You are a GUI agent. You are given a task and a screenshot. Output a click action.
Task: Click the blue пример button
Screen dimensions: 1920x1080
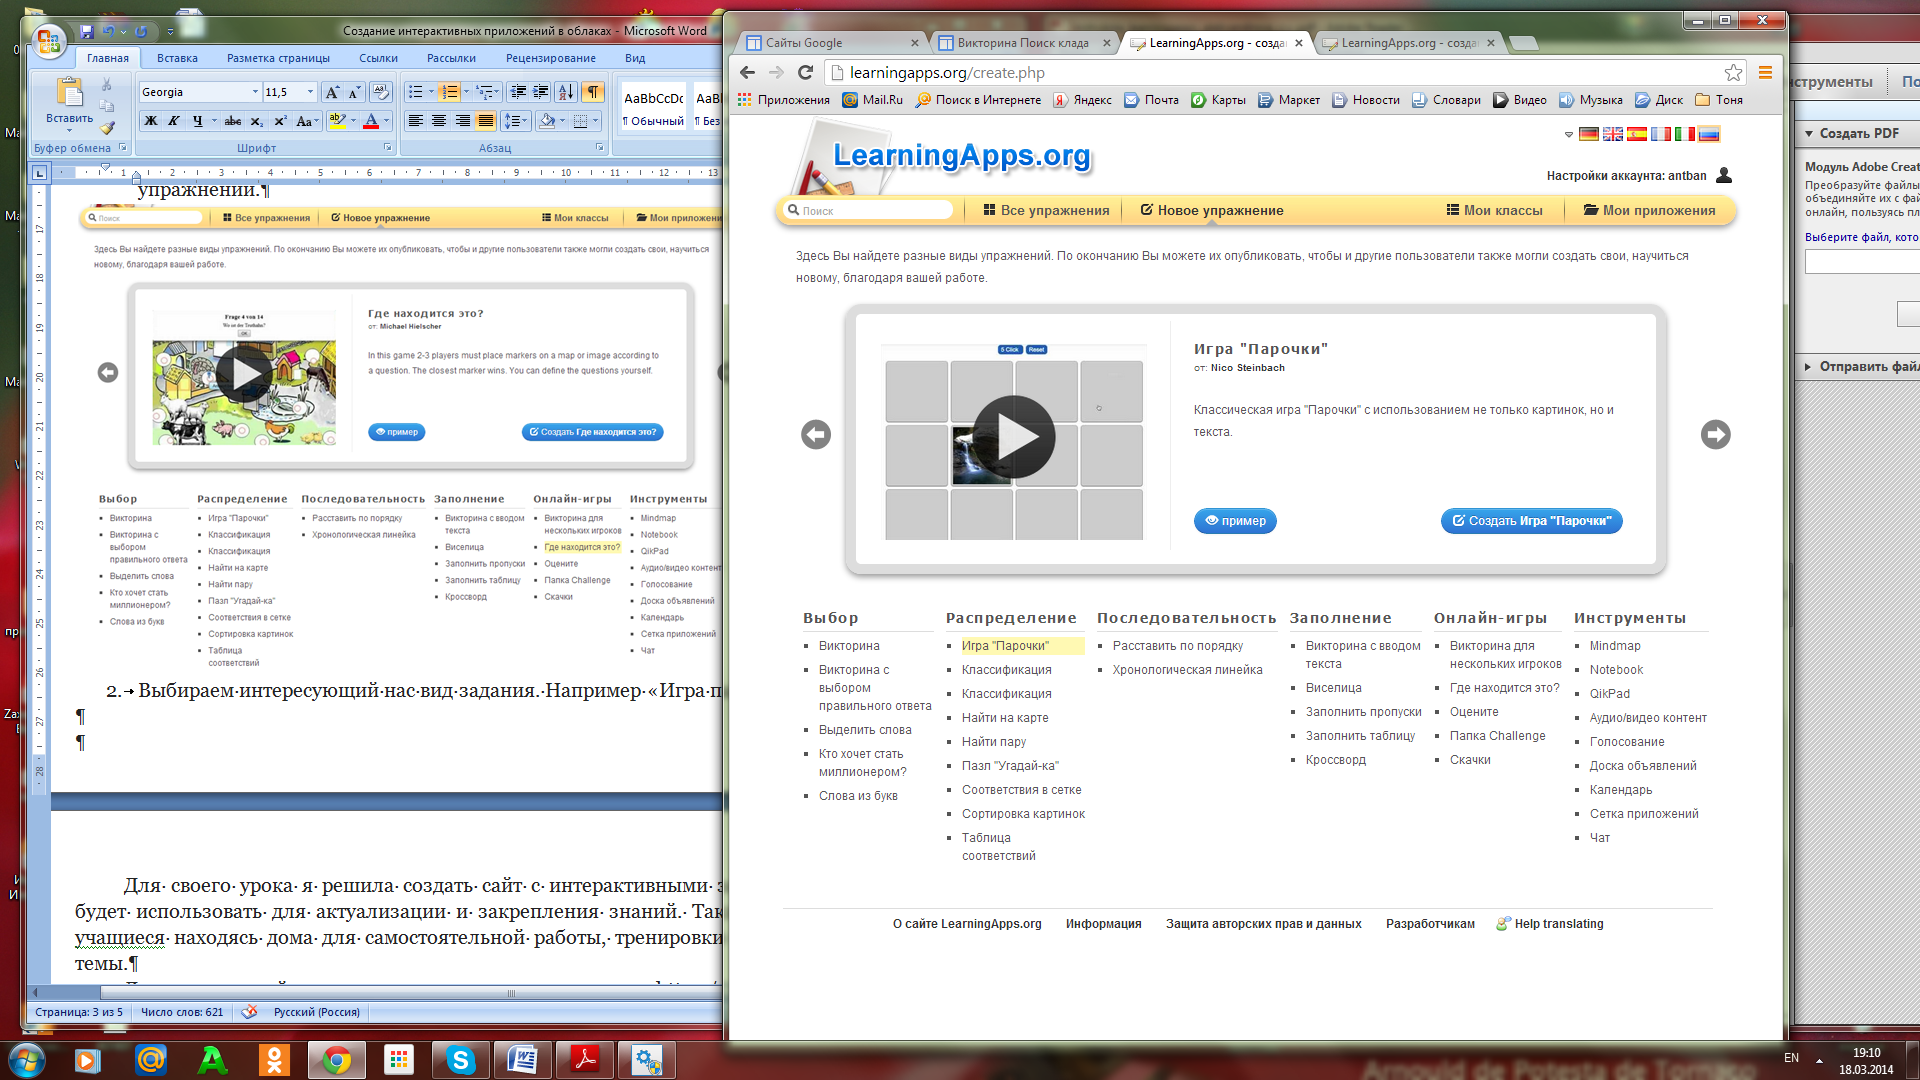pos(1235,521)
